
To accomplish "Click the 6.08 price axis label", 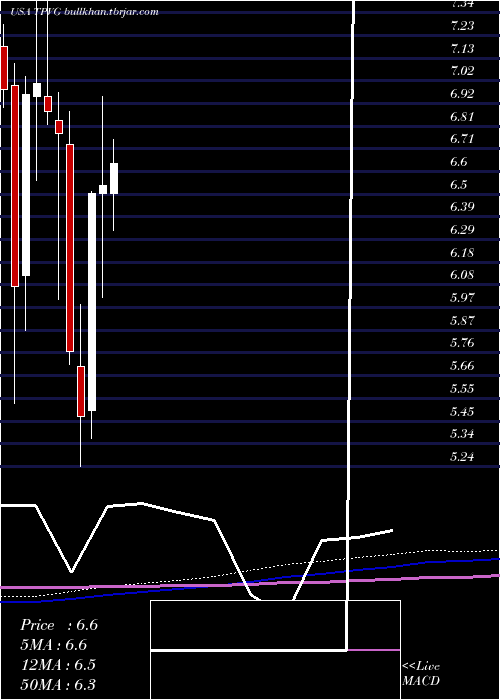I will [462, 275].
